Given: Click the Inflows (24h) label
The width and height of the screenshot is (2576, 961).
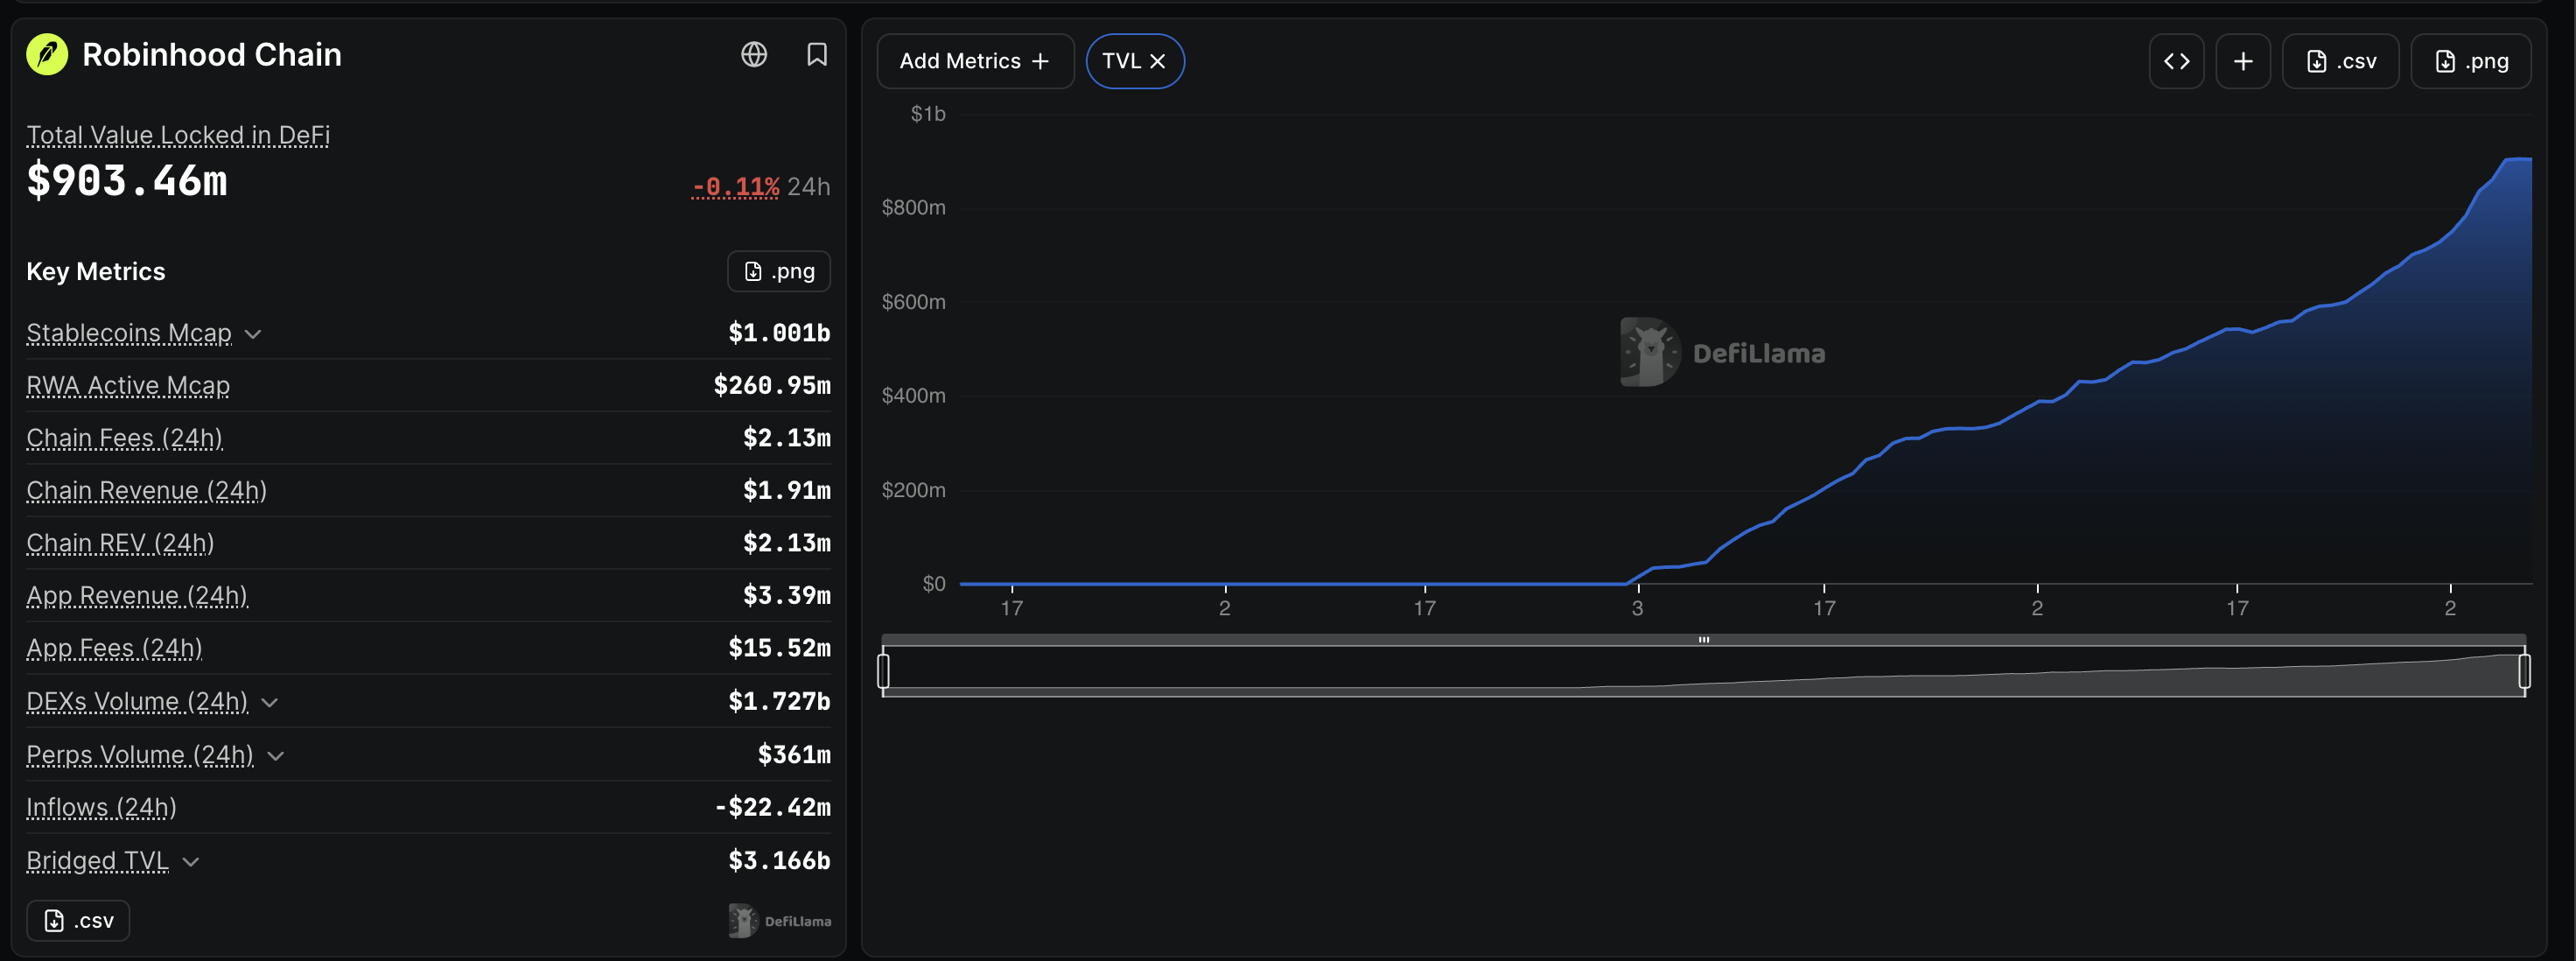Looking at the screenshot, I should [x=101, y=807].
